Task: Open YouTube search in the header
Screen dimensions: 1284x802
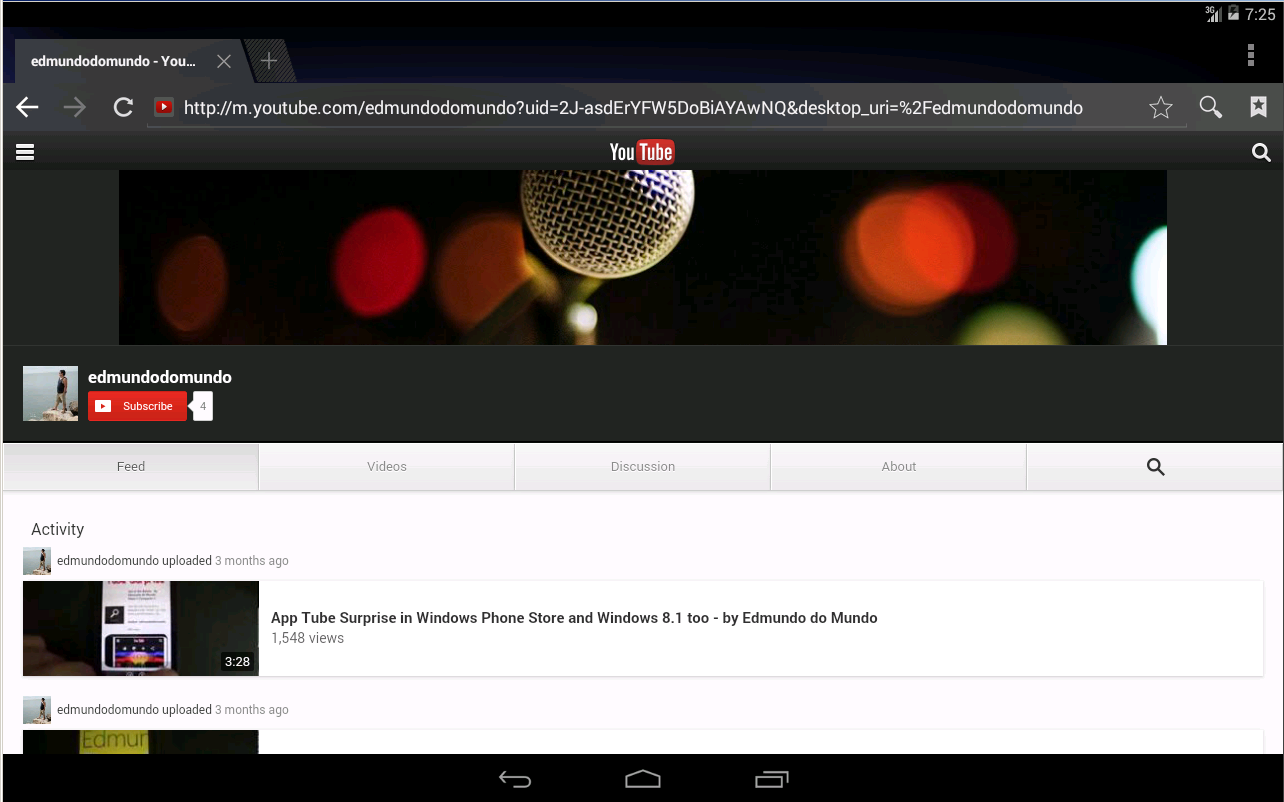Action: (1261, 152)
